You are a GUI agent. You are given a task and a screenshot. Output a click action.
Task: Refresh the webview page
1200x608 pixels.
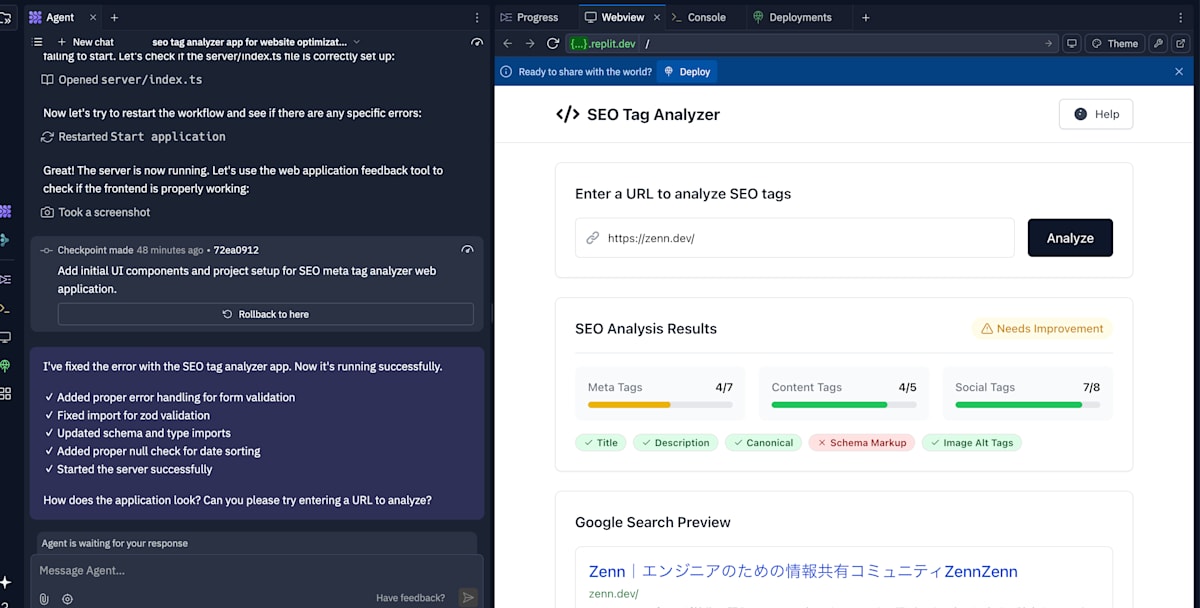coord(553,43)
